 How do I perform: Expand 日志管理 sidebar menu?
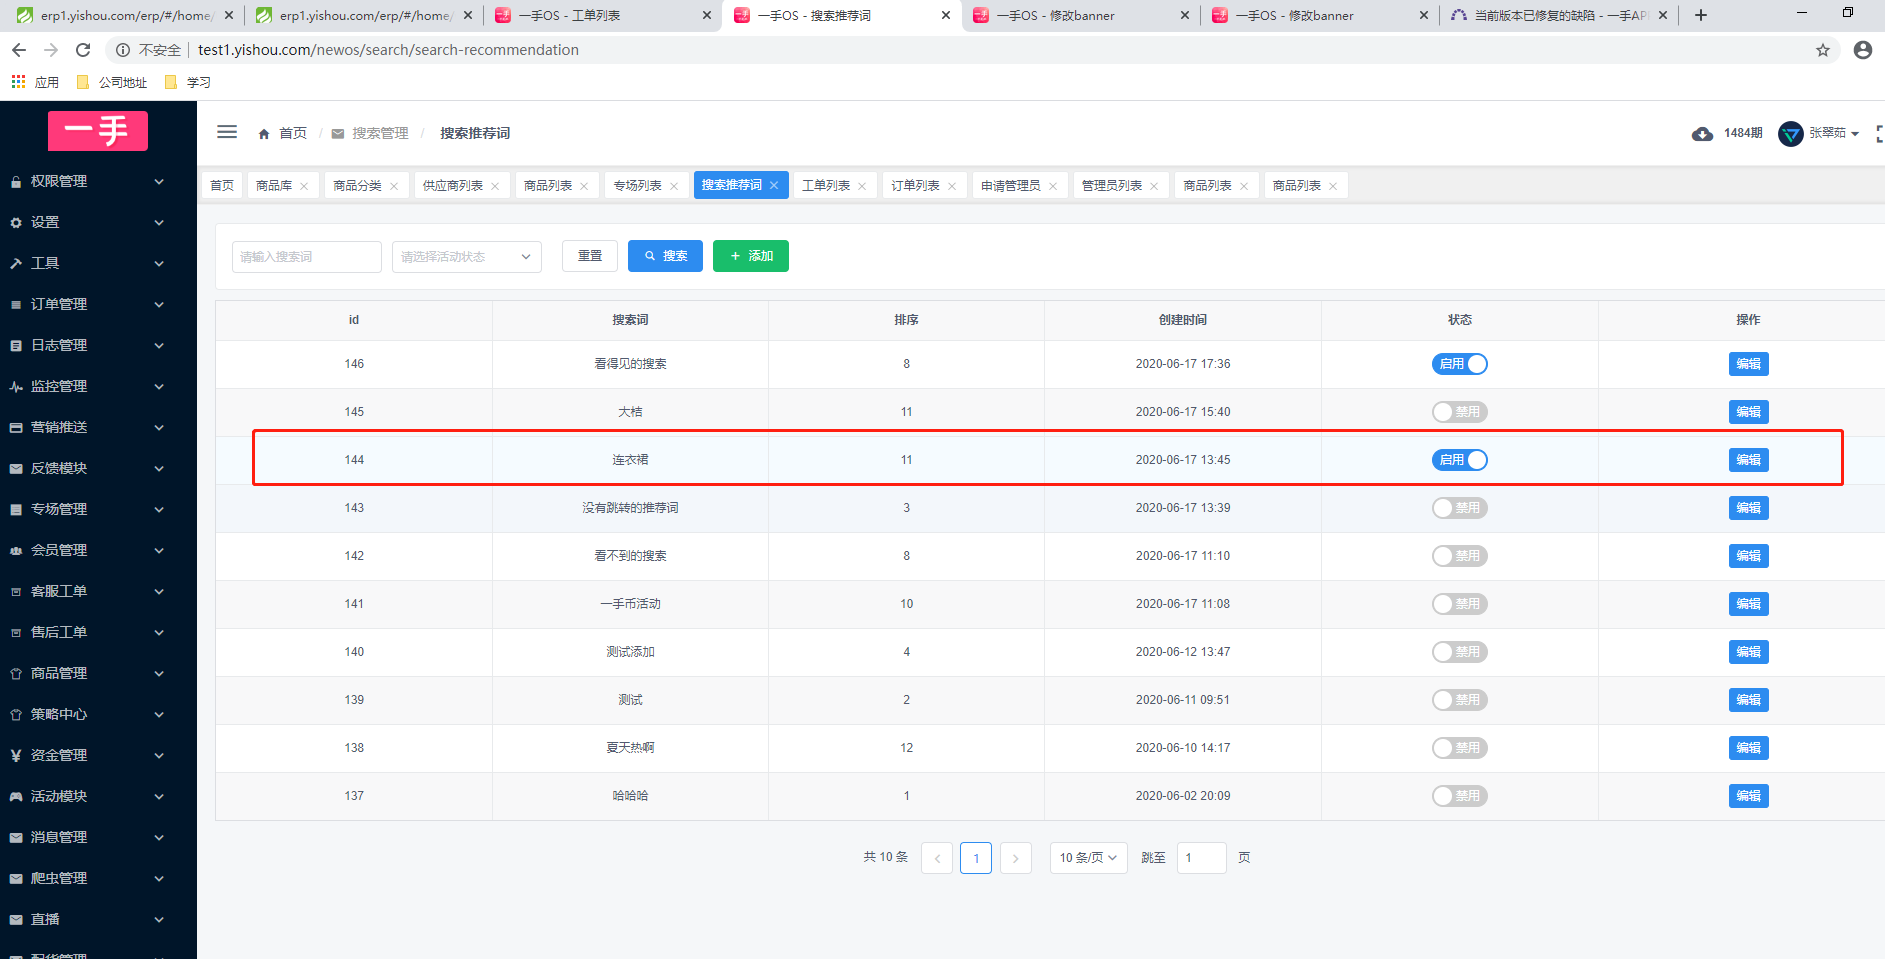tap(98, 346)
